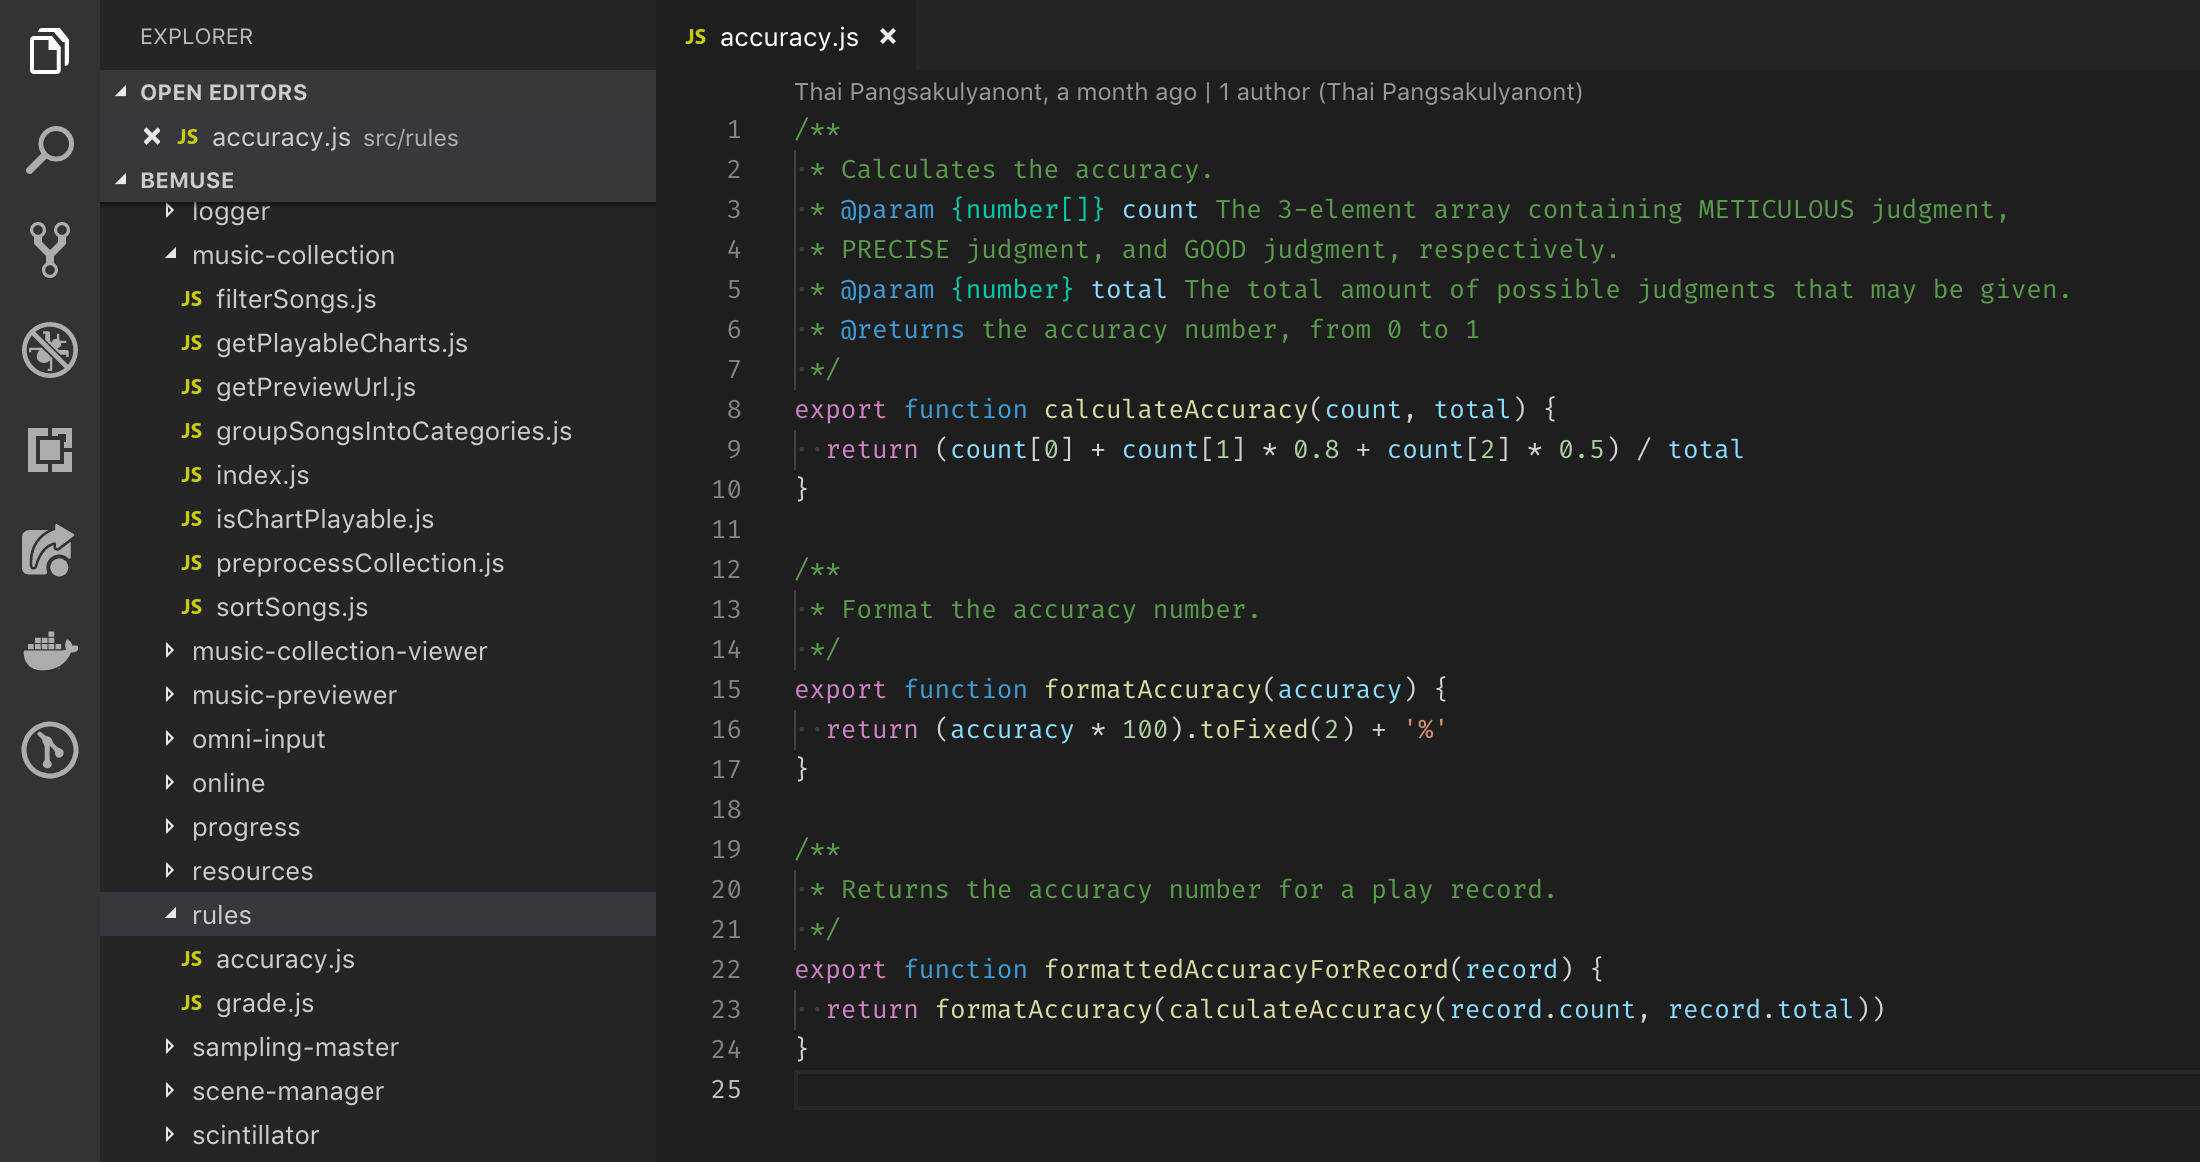The width and height of the screenshot is (2200, 1162).
Task: Open the Run and Debug view
Action: (x=50, y=351)
